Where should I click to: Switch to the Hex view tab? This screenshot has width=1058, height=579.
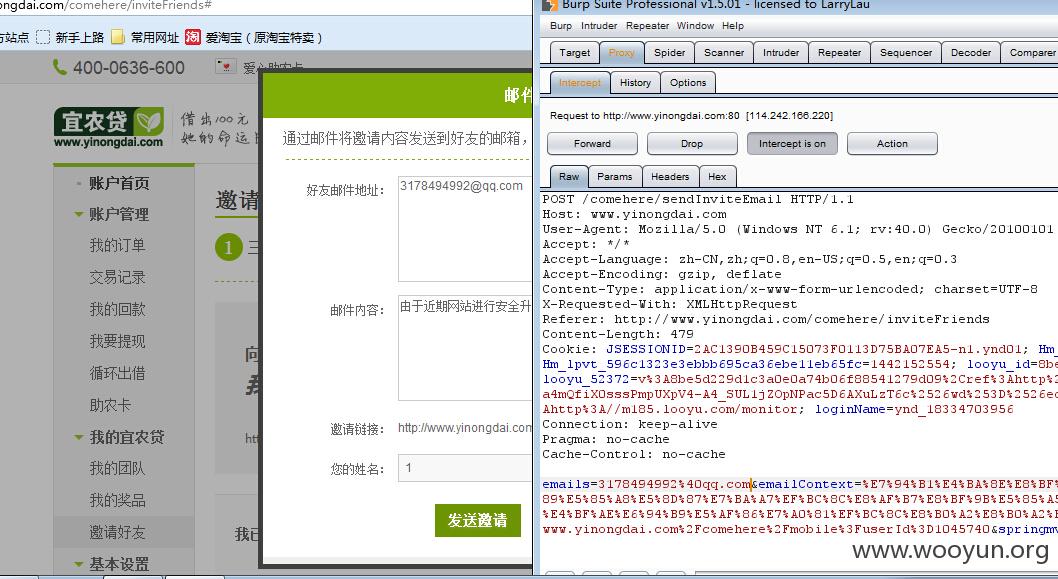click(717, 176)
